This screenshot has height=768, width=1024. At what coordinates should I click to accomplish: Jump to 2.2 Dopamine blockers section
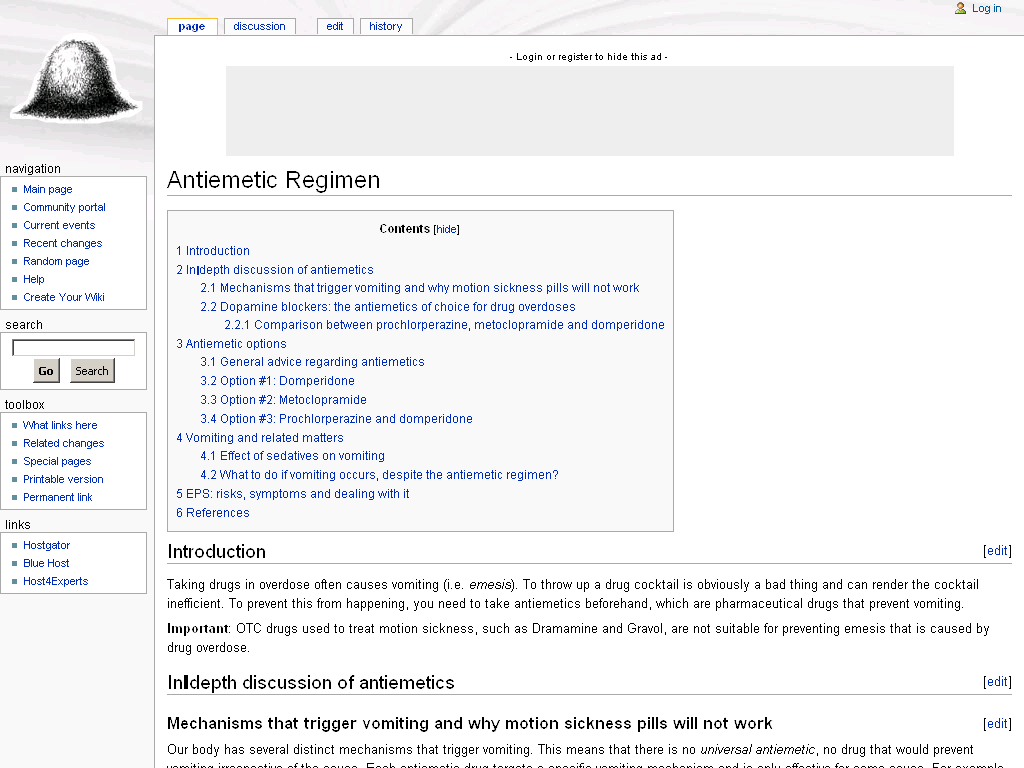click(x=388, y=307)
